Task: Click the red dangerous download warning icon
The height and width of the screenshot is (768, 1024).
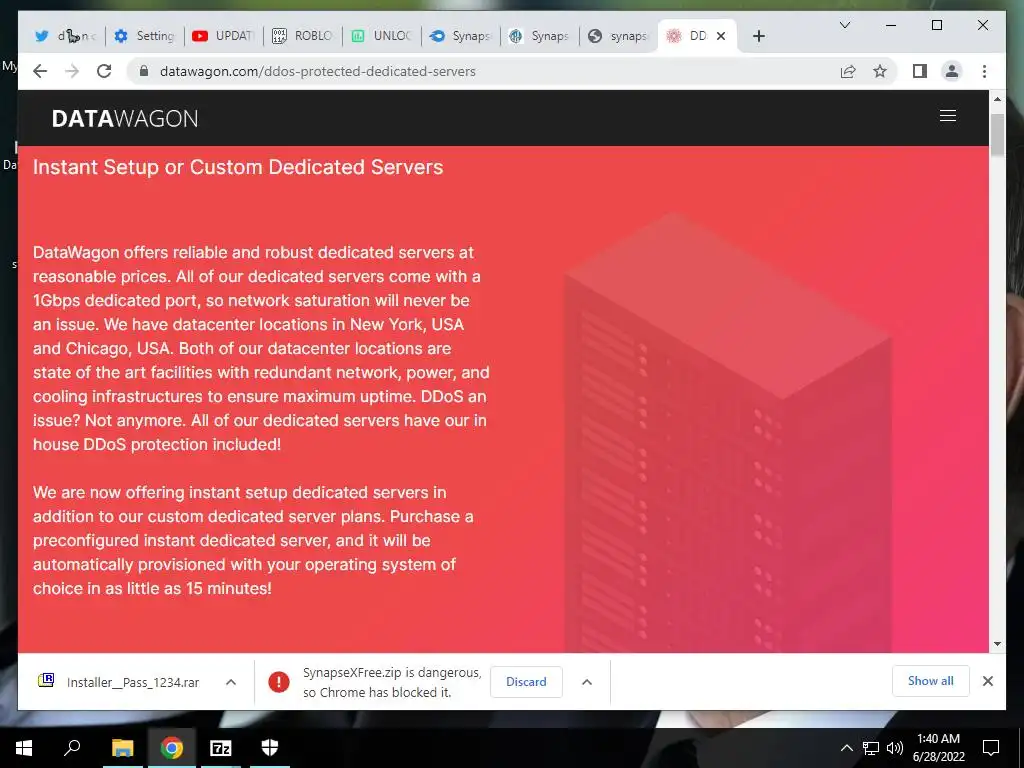Action: [279, 682]
